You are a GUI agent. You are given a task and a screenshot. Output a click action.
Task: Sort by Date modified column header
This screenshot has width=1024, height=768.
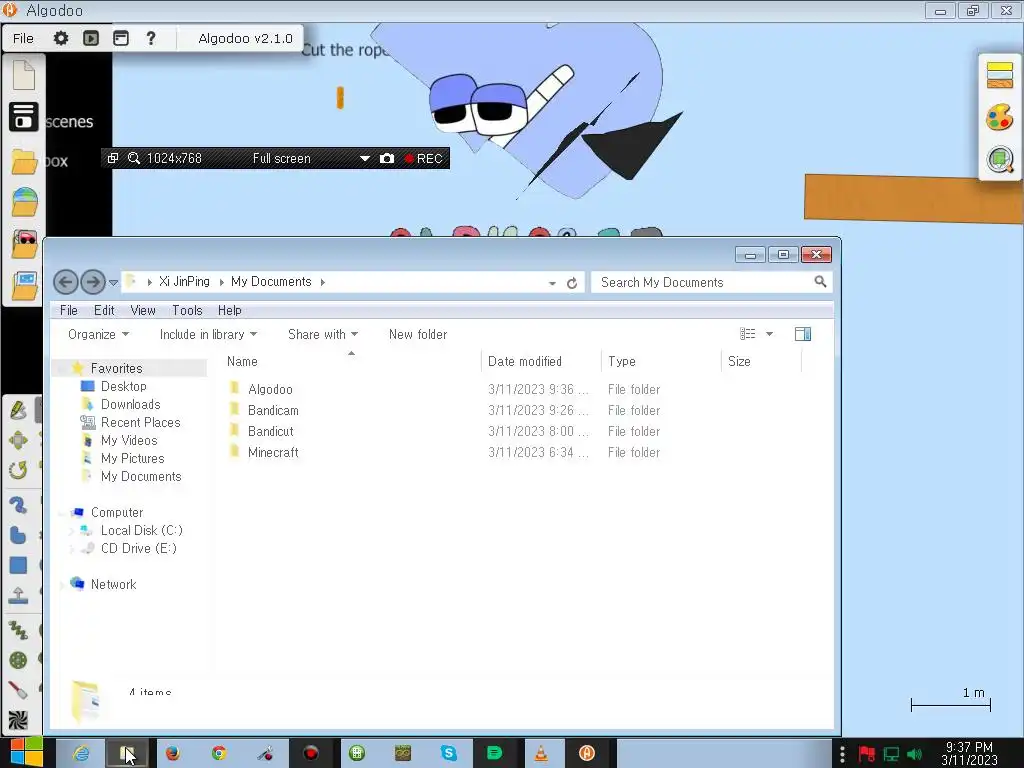[541, 361]
